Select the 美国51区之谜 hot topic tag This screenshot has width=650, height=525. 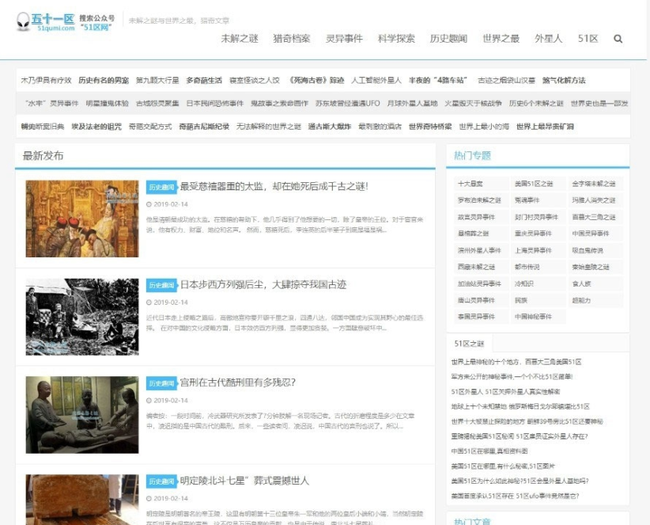click(x=527, y=184)
